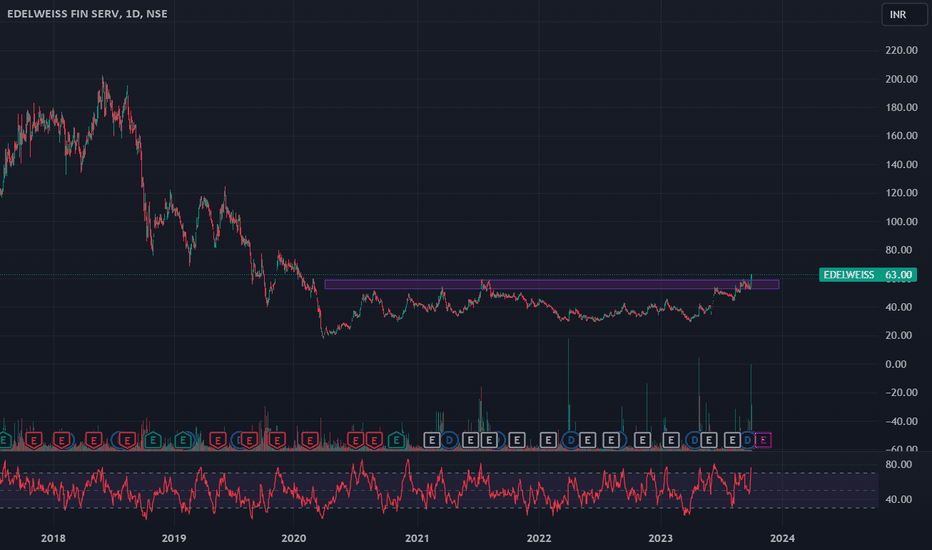Open the first grey earnings marker after 2021
Viewport: 932px width, 550px height.
[432, 440]
